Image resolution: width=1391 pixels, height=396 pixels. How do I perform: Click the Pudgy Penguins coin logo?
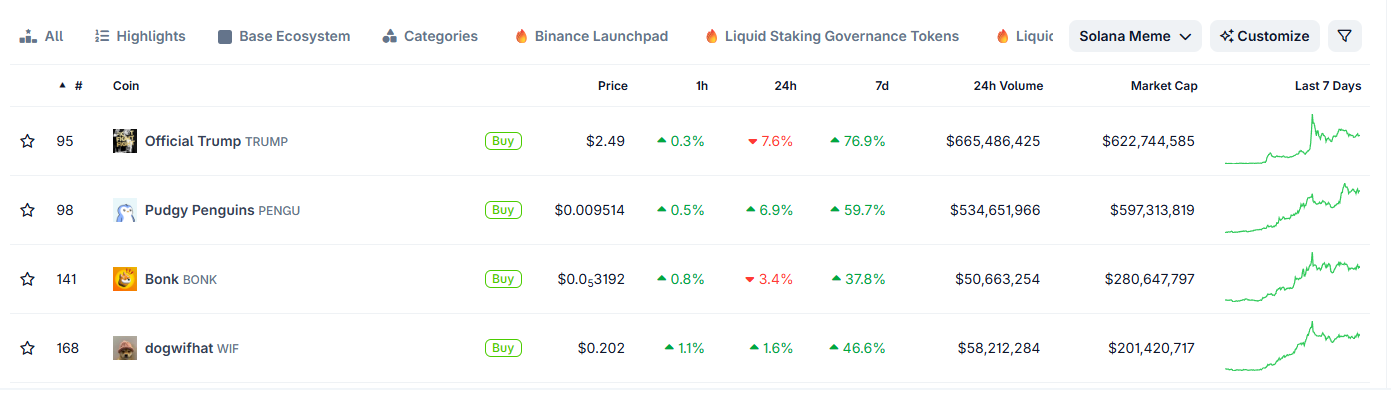(x=125, y=210)
